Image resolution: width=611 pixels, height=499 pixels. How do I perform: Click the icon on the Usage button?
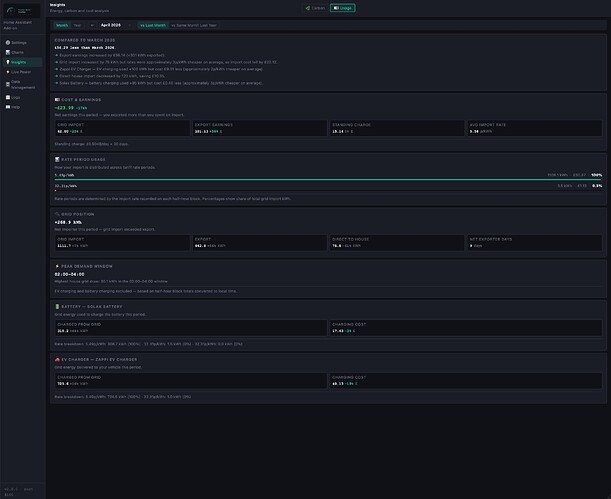(x=336, y=8)
